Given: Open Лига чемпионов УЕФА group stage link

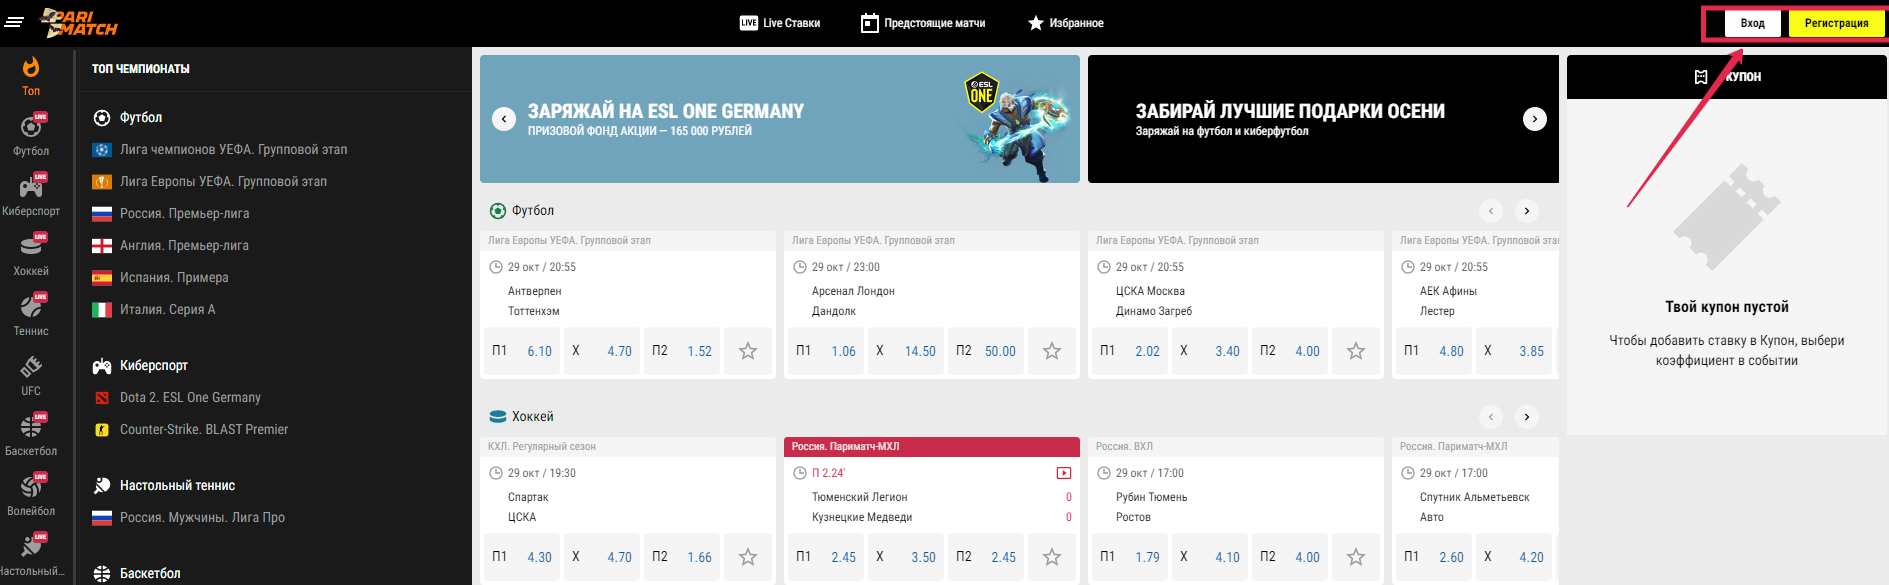Looking at the screenshot, I should (233, 150).
